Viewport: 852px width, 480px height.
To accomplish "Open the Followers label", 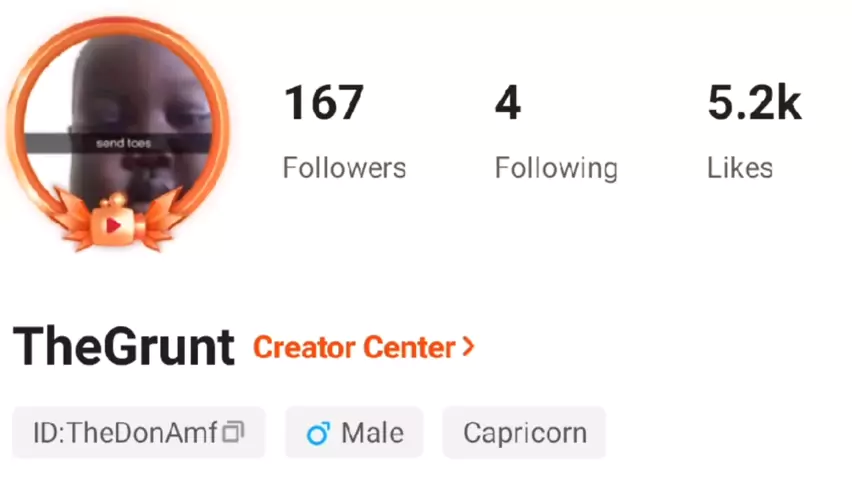I will (344, 167).
